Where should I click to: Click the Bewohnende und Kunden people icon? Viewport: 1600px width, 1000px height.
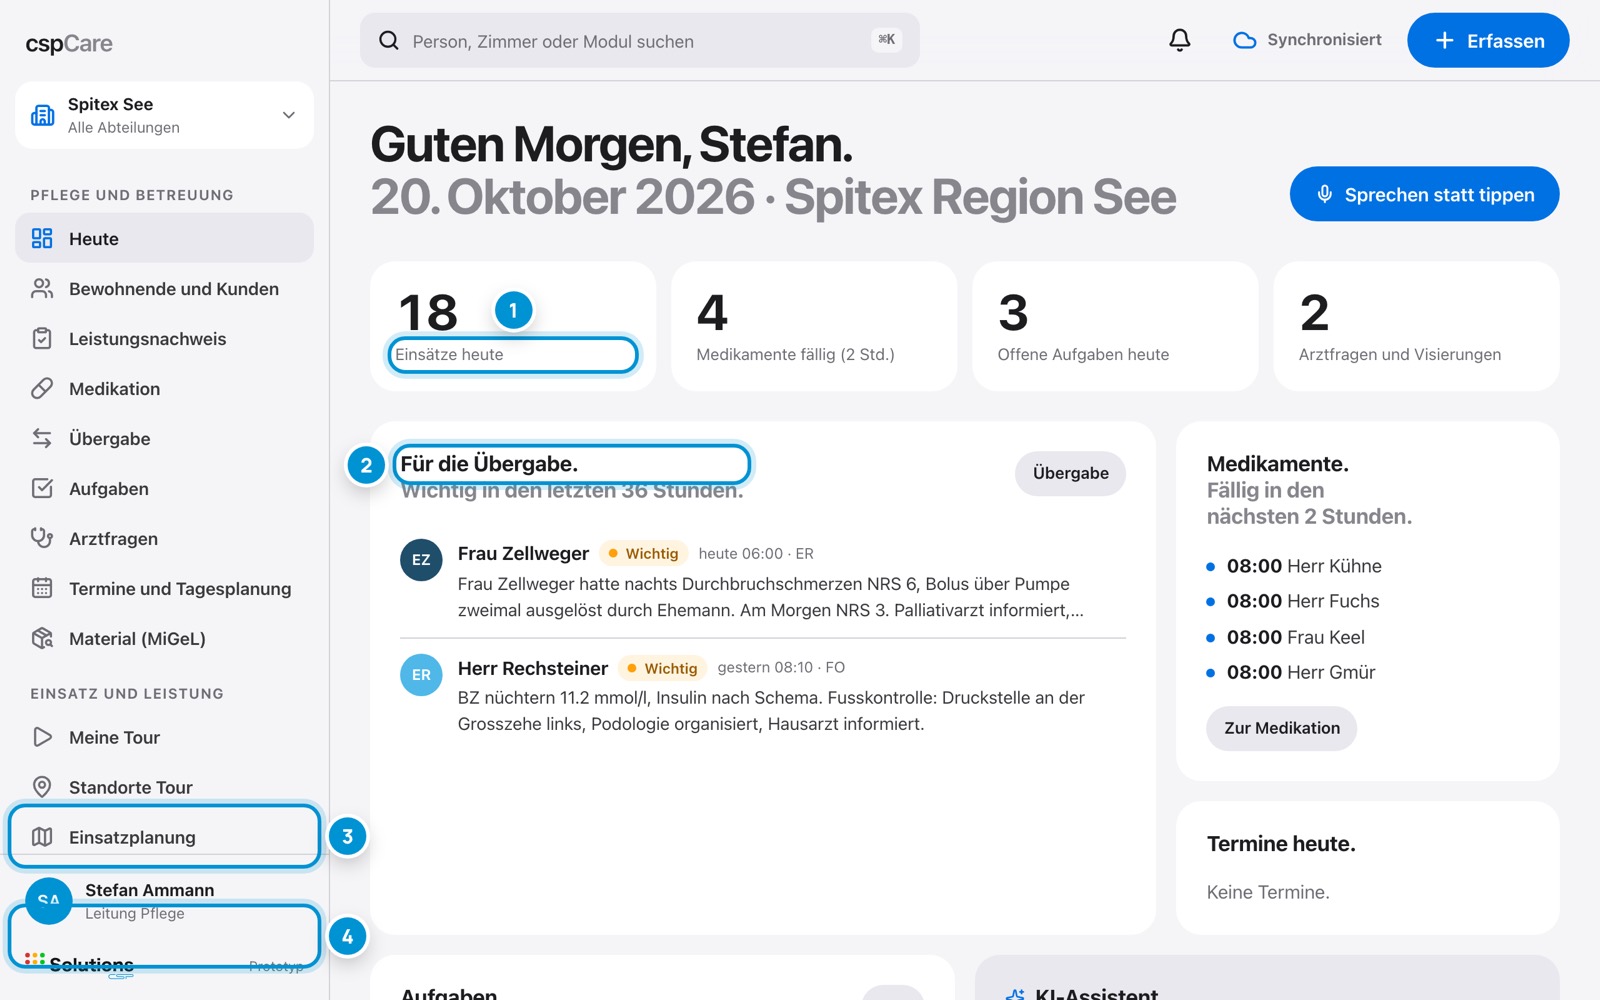(42, 288)
